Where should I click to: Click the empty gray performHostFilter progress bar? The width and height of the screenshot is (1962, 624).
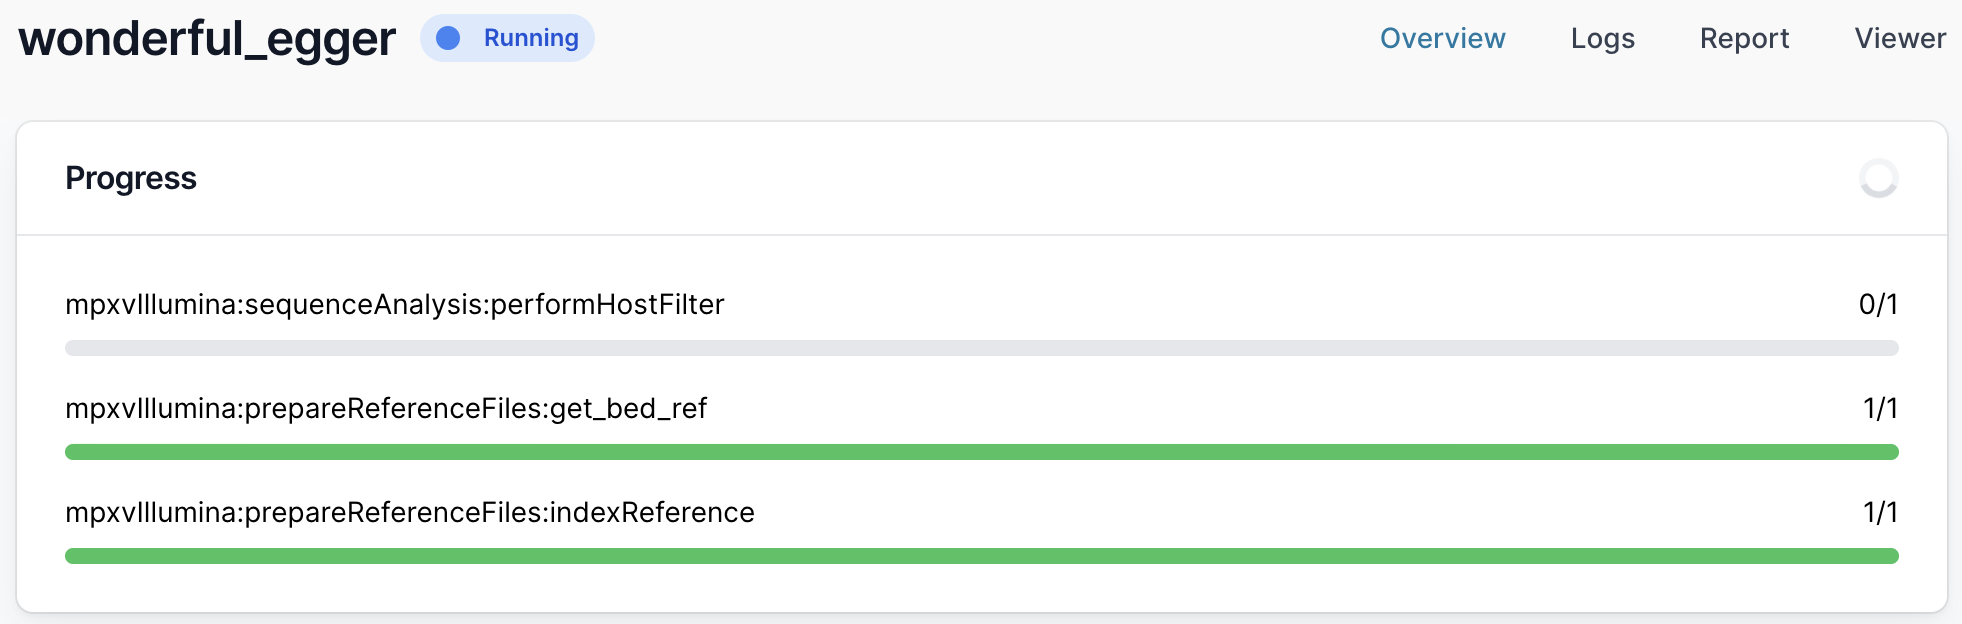point(981,348)
